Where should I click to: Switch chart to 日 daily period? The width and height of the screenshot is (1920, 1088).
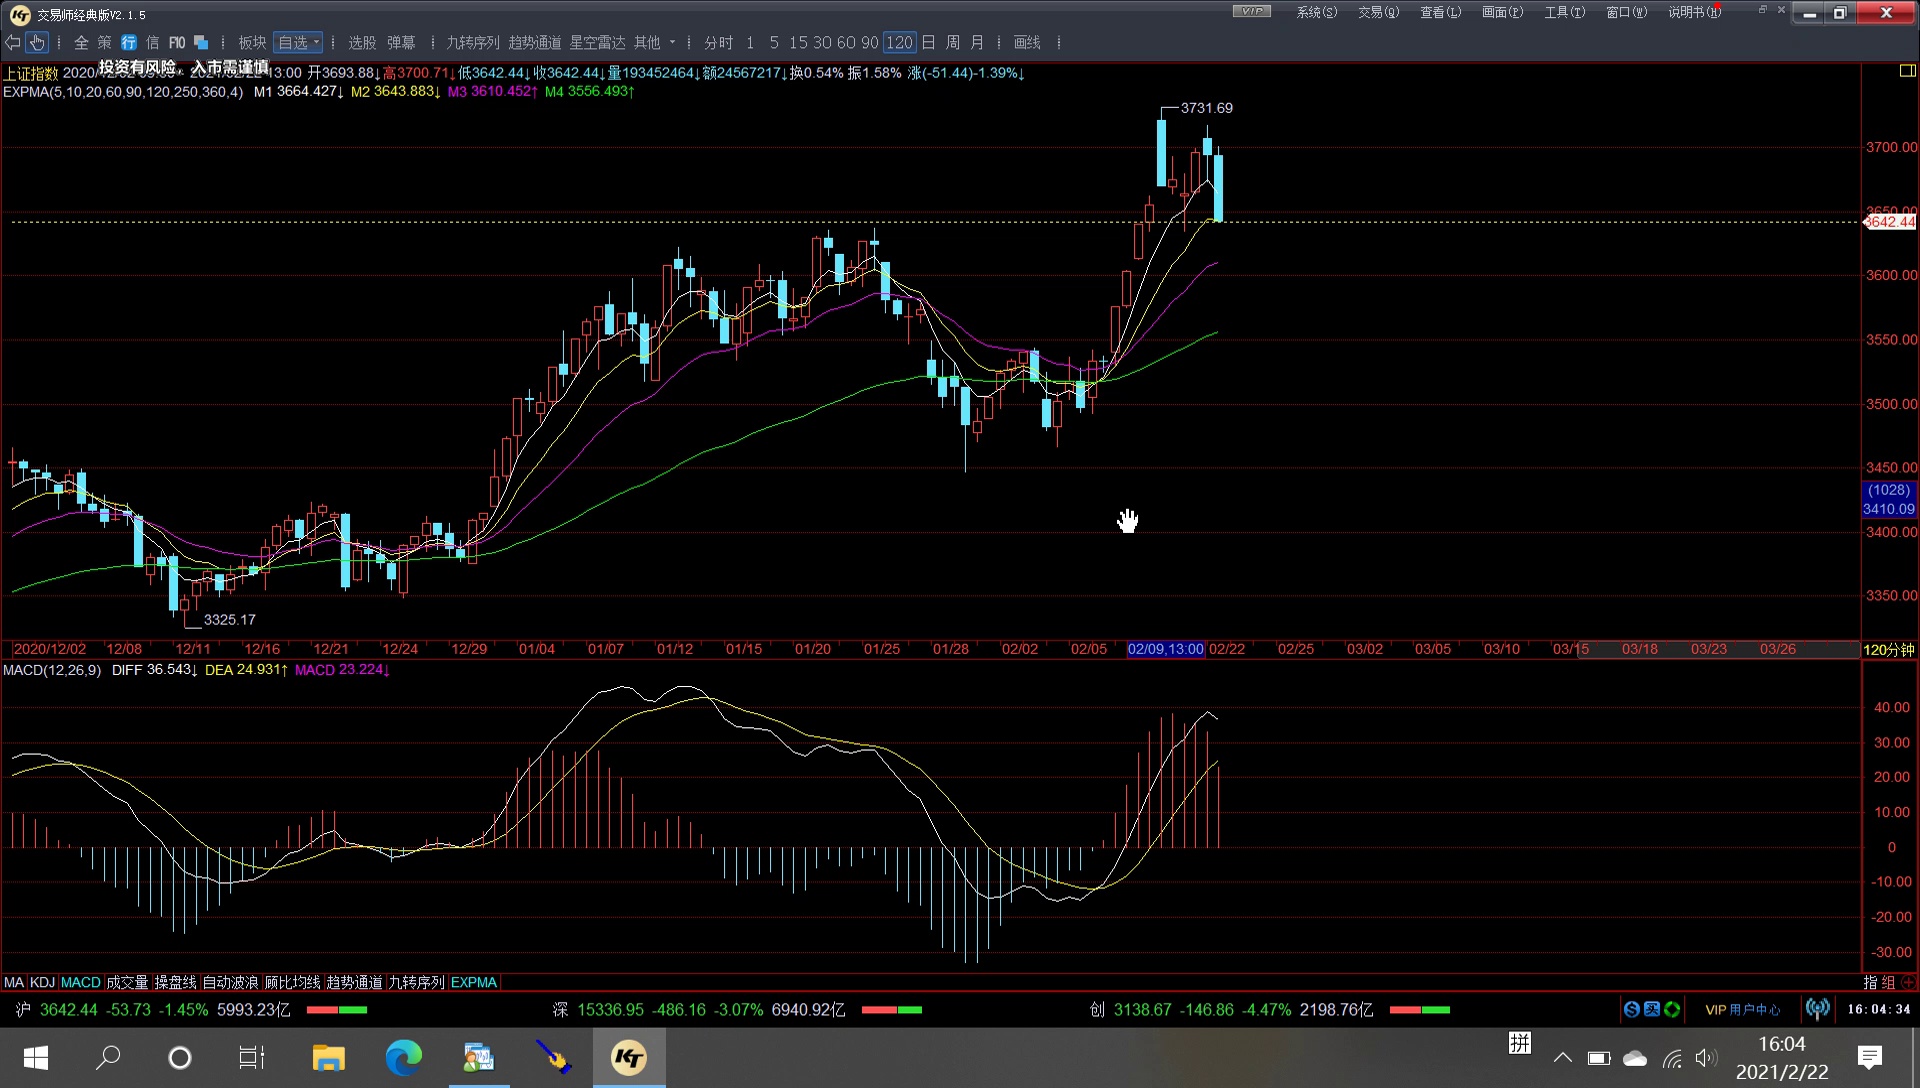928,42
